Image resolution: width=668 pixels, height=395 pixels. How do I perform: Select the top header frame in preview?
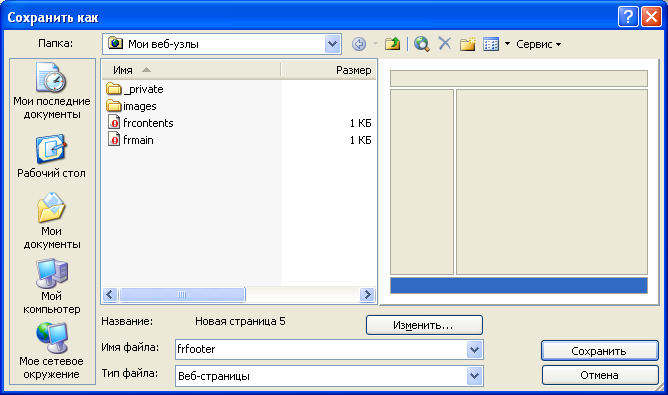[x=519, y=78]
